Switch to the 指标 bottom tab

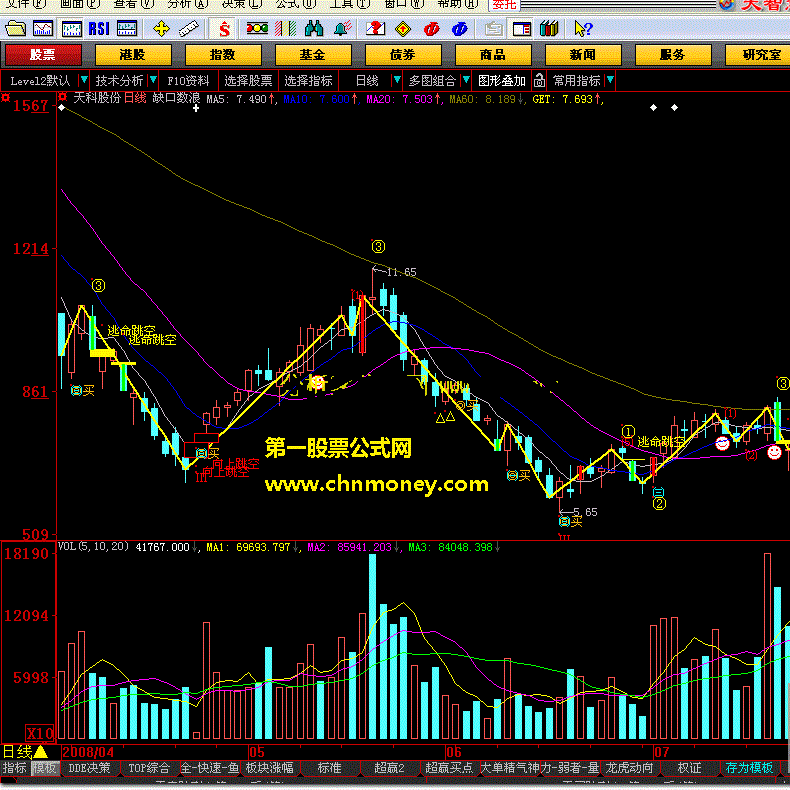(x=15, y=768)
